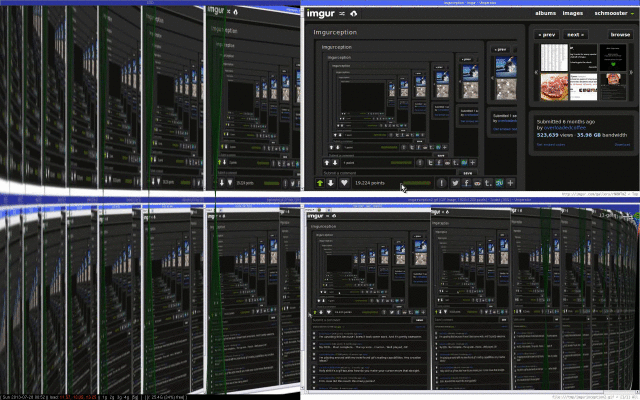Screen dimensions: 640x400
Task: Click the Imgurception post title
Action: [335, 32]
